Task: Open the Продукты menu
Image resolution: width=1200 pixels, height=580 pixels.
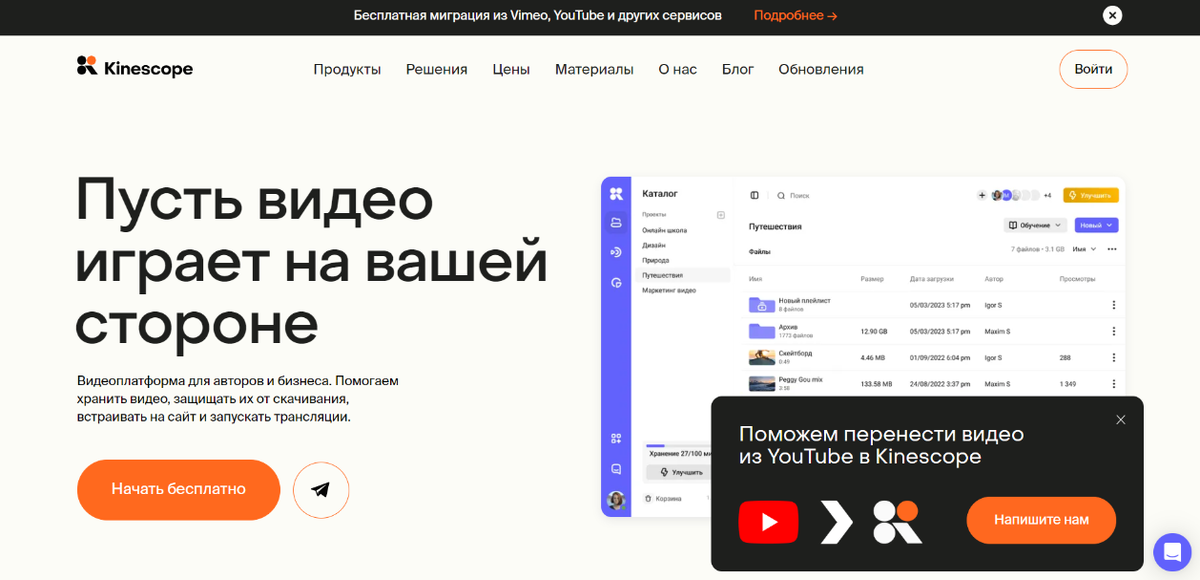Action: point(347,69)
